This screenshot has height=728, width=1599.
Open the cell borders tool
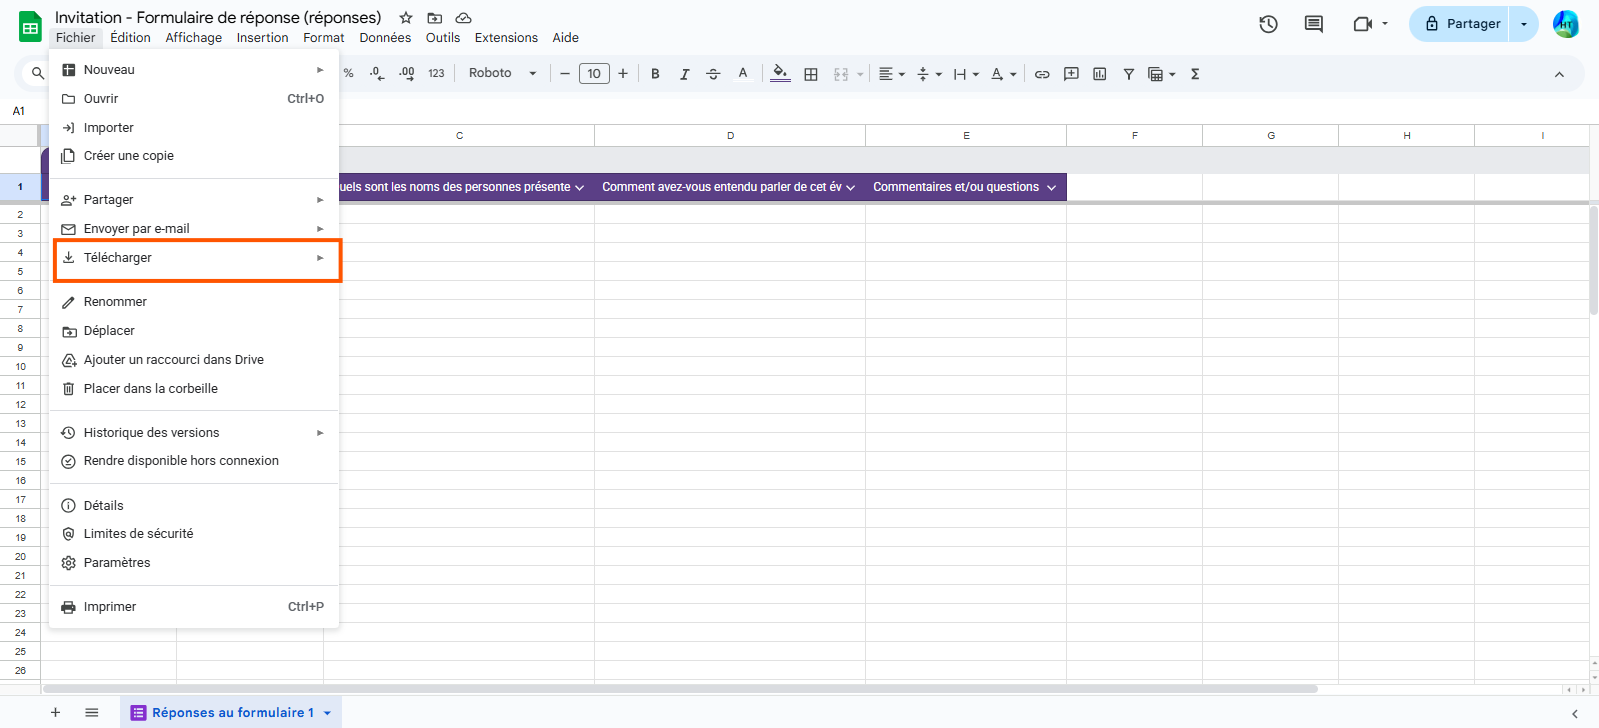(x=811, y=73)
